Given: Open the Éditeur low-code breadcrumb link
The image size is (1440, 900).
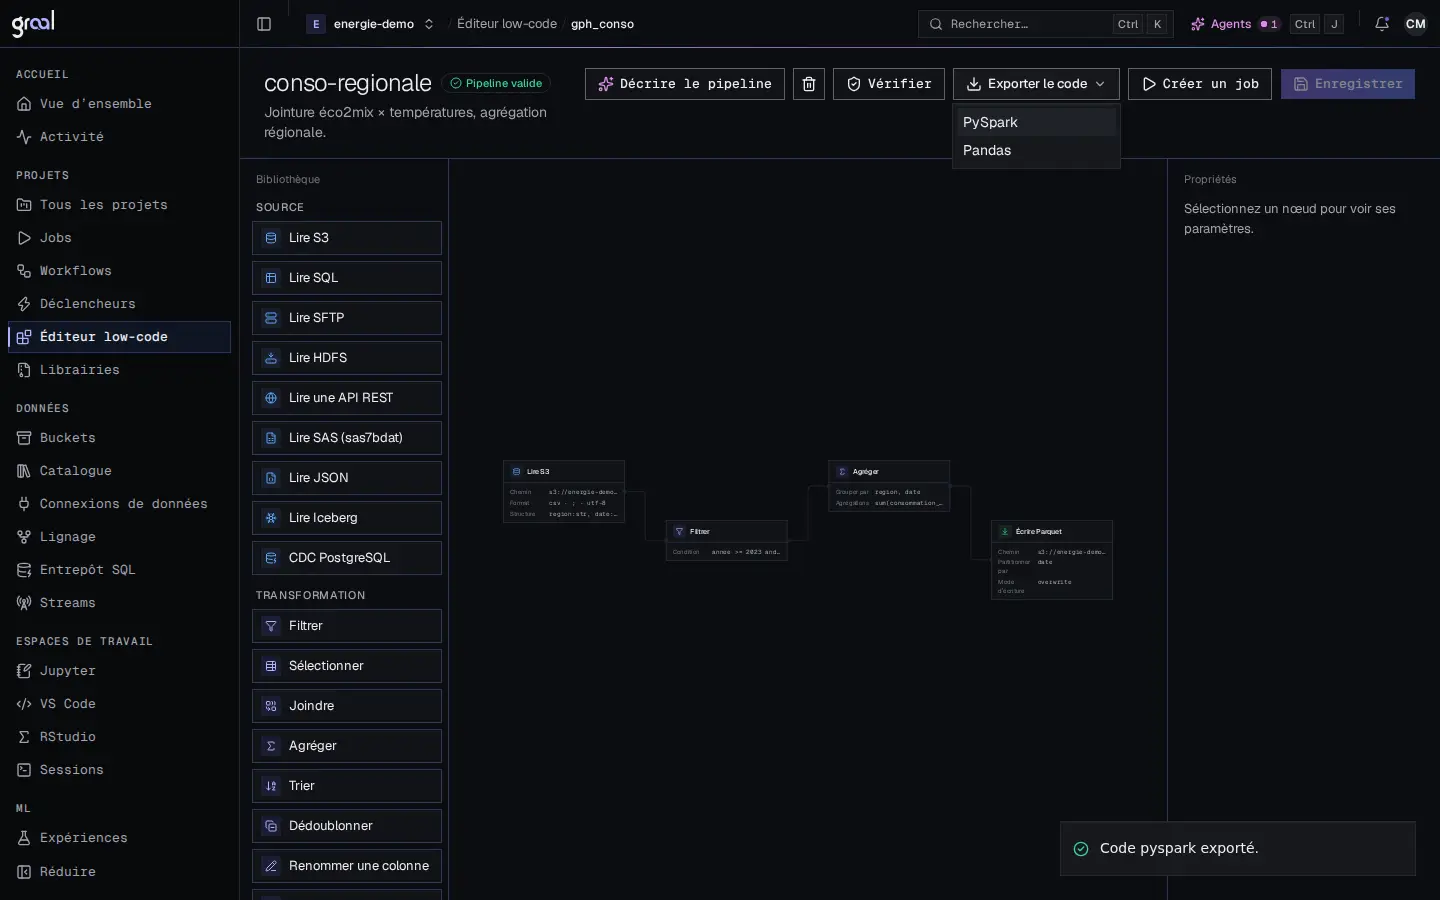Looking at the screenshot, I should pyautogui.click(x=507, y=24).
